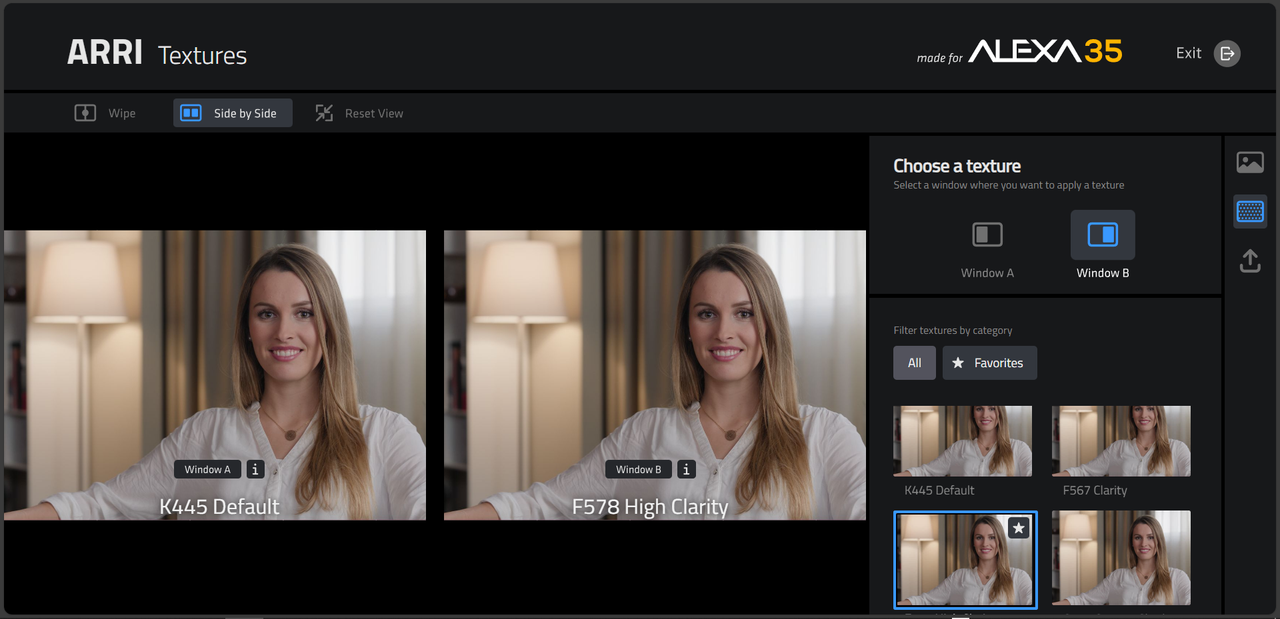
Task: Click the 'K445 Default' caption over the preview
Action: click(220, 507)
